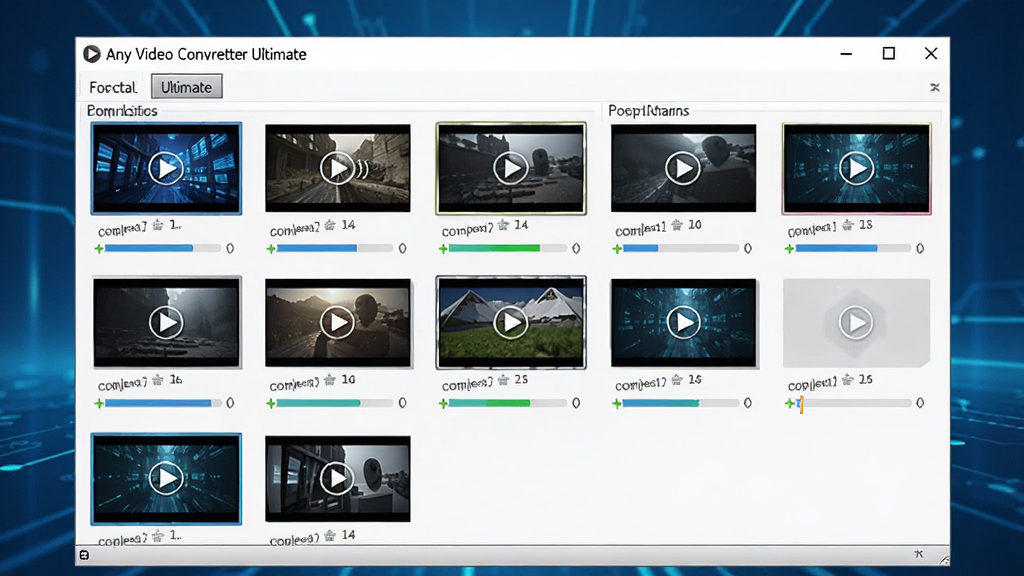Play the green-bordered video
1024x576 pixels.
pos(511,168)
